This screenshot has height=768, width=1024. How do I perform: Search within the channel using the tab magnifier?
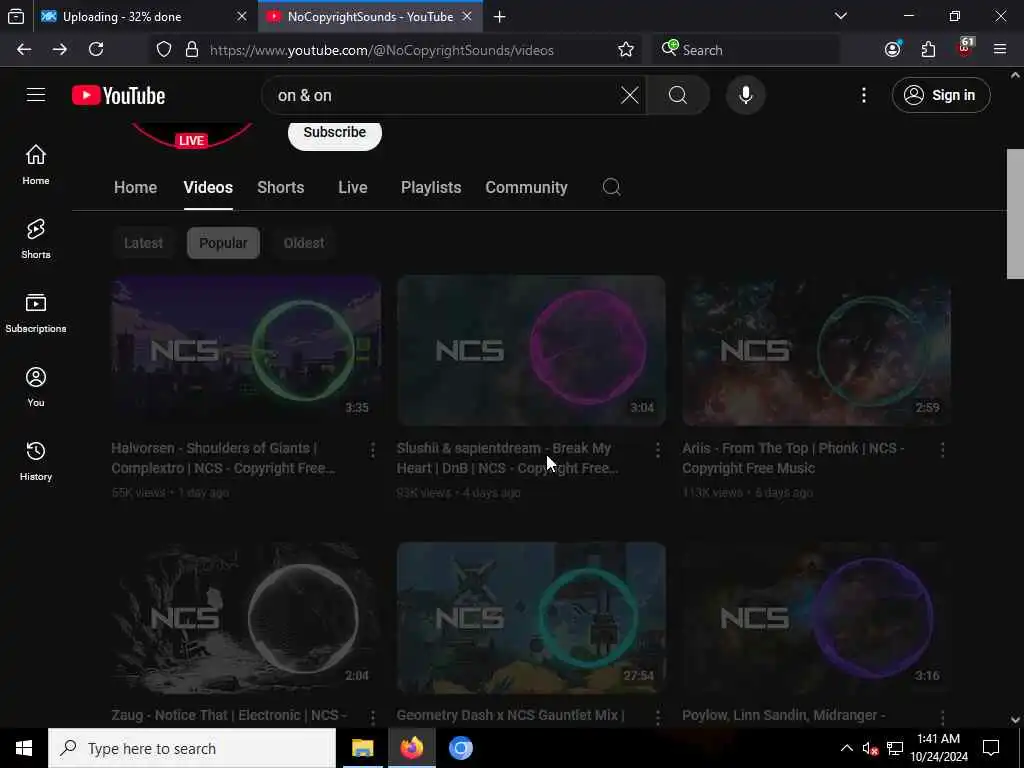point(611,187)
